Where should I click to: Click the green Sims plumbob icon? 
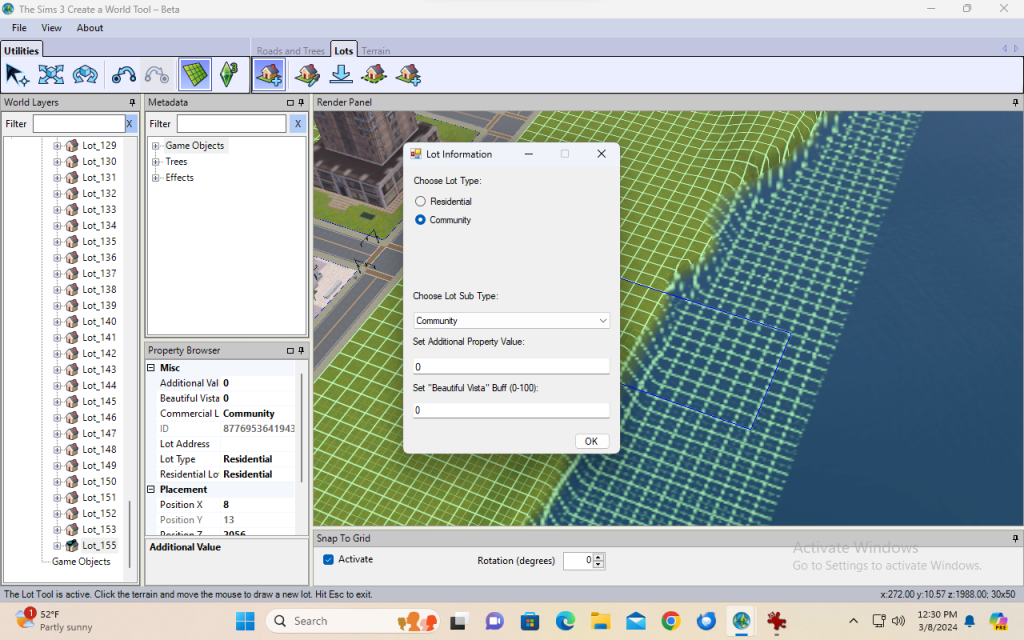pyautogui.click(x=229, y=74)
